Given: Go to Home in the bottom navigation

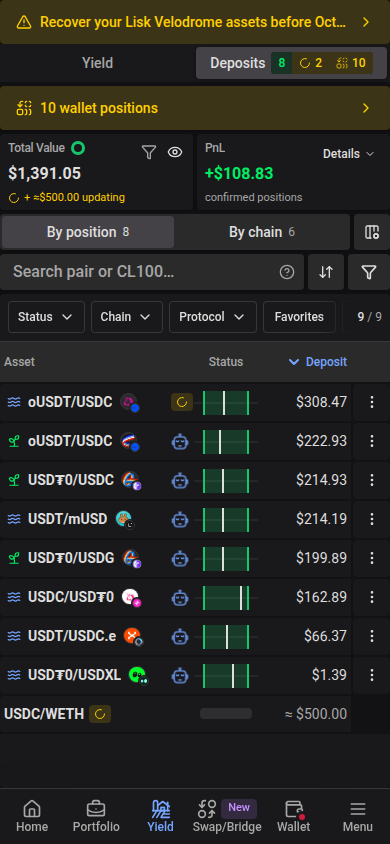Looking at the screenshot, I should click(32, 817).
